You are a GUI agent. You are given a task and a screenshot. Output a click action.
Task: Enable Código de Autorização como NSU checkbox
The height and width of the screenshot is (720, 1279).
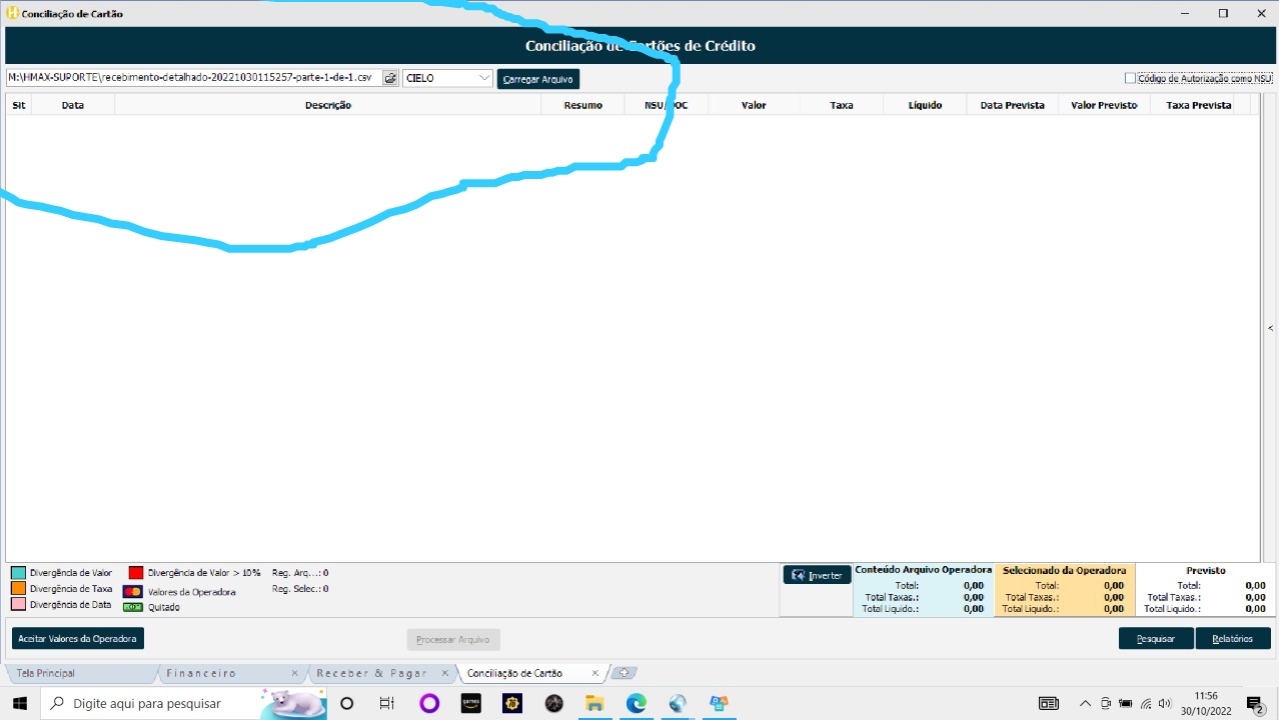coord(1130,78)
